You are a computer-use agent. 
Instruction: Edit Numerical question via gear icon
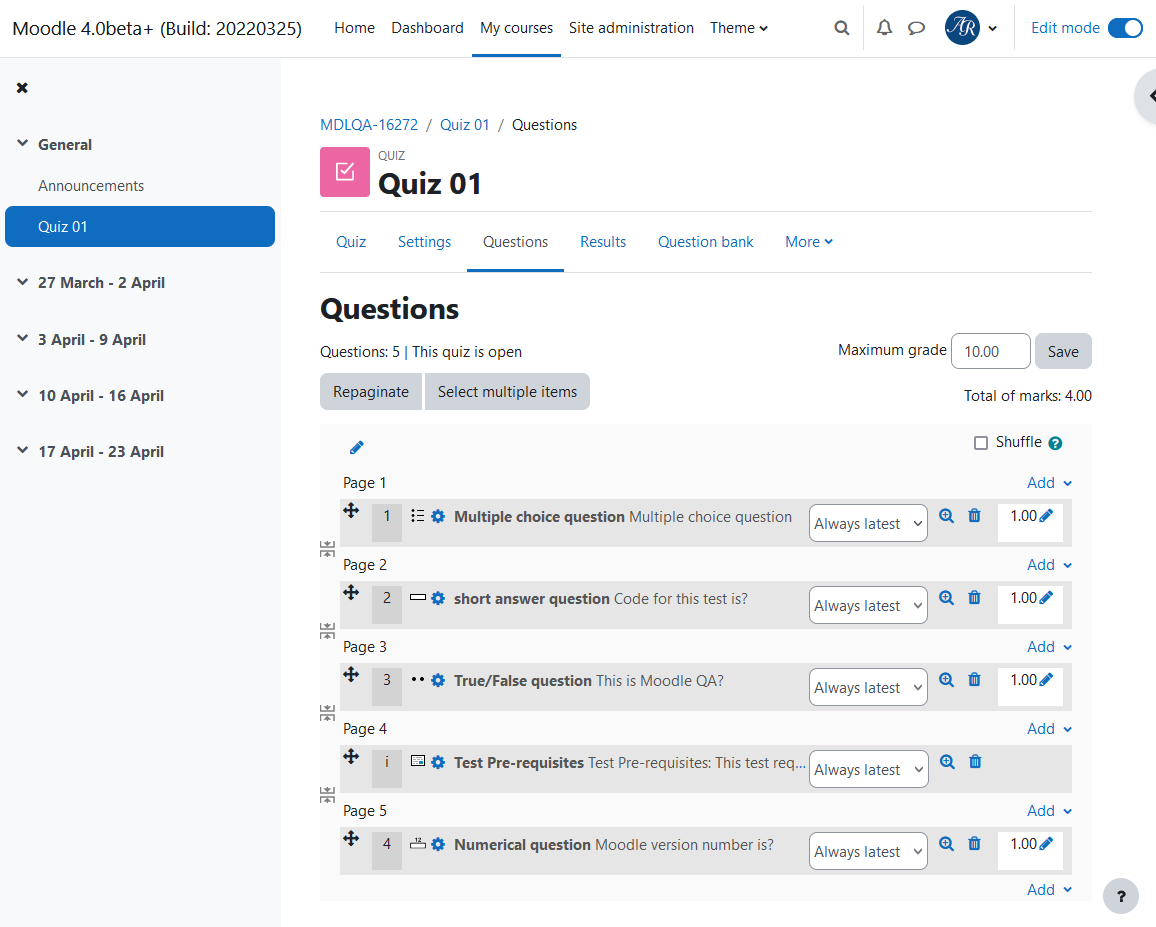pyautogui.click(x=438, y=844)
